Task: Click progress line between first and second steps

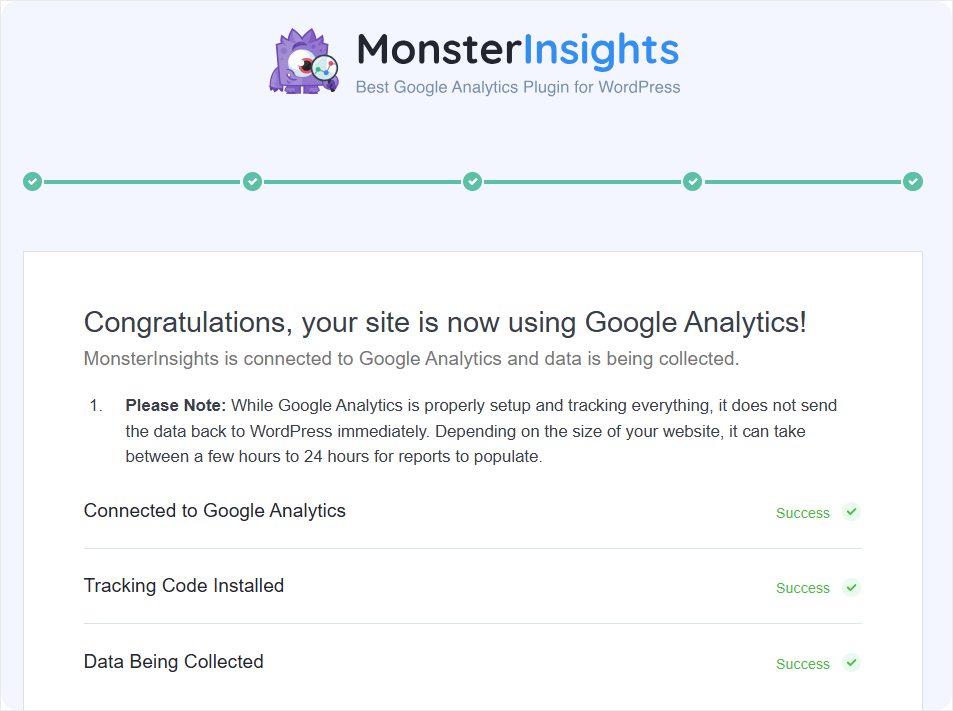Action: [143, 182]
